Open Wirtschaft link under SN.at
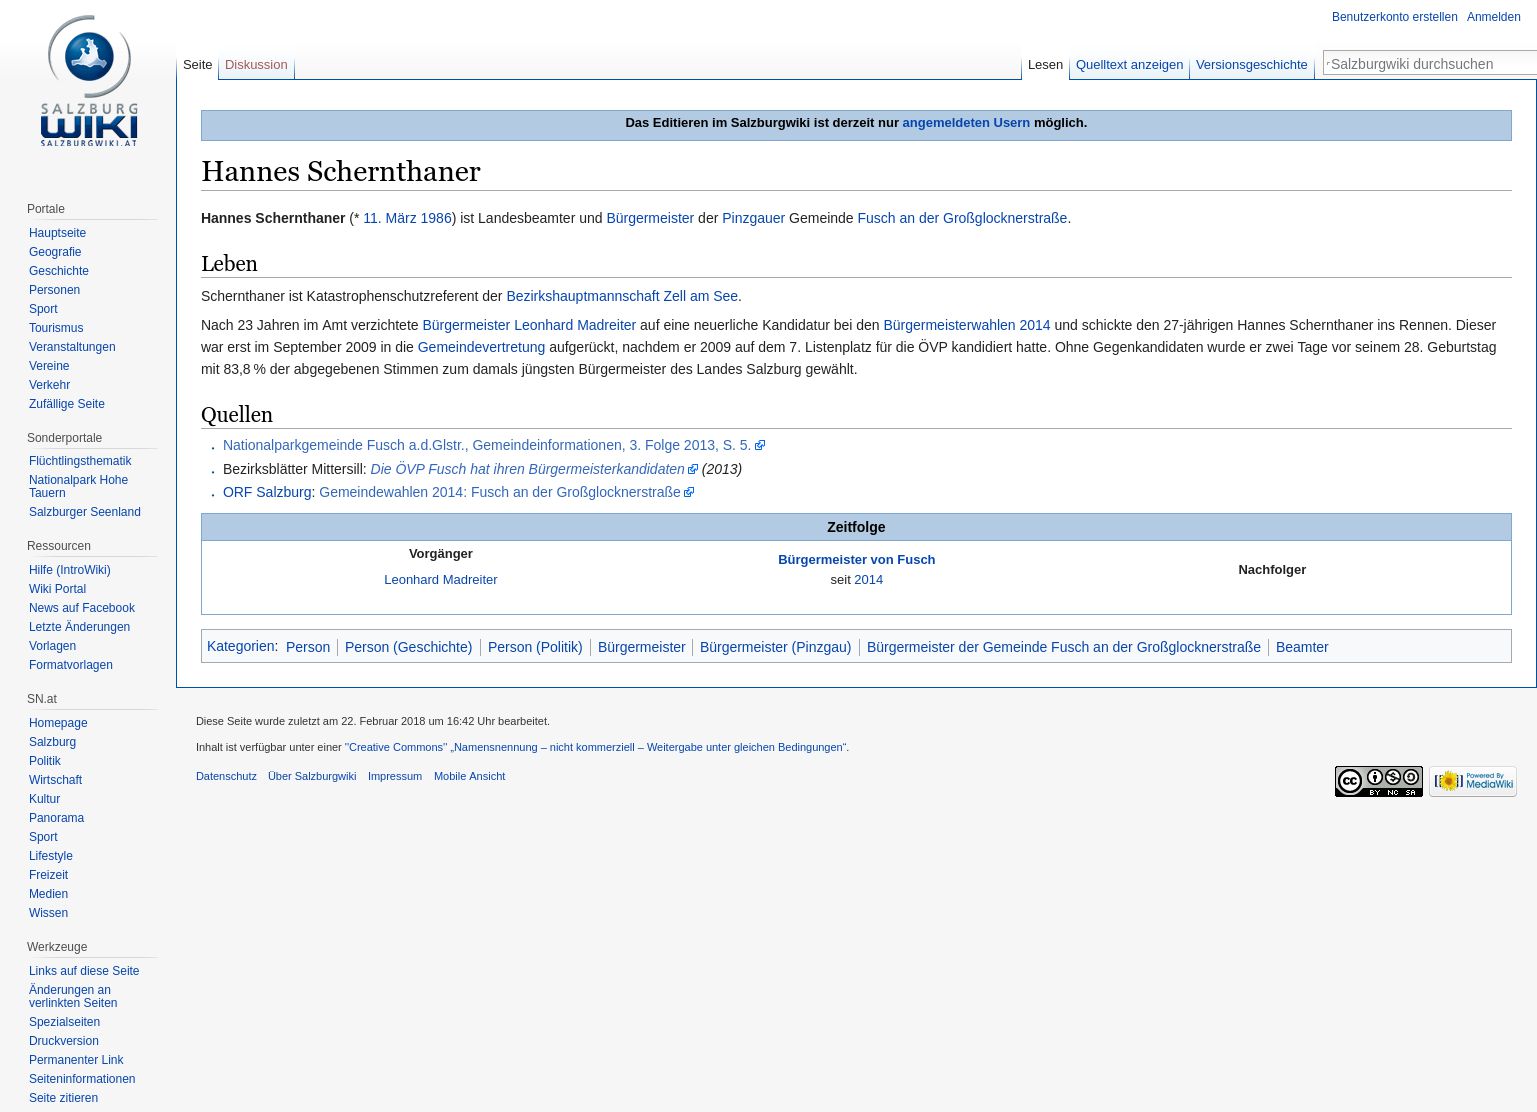The image size is (1537, 1112). (55, 780)
